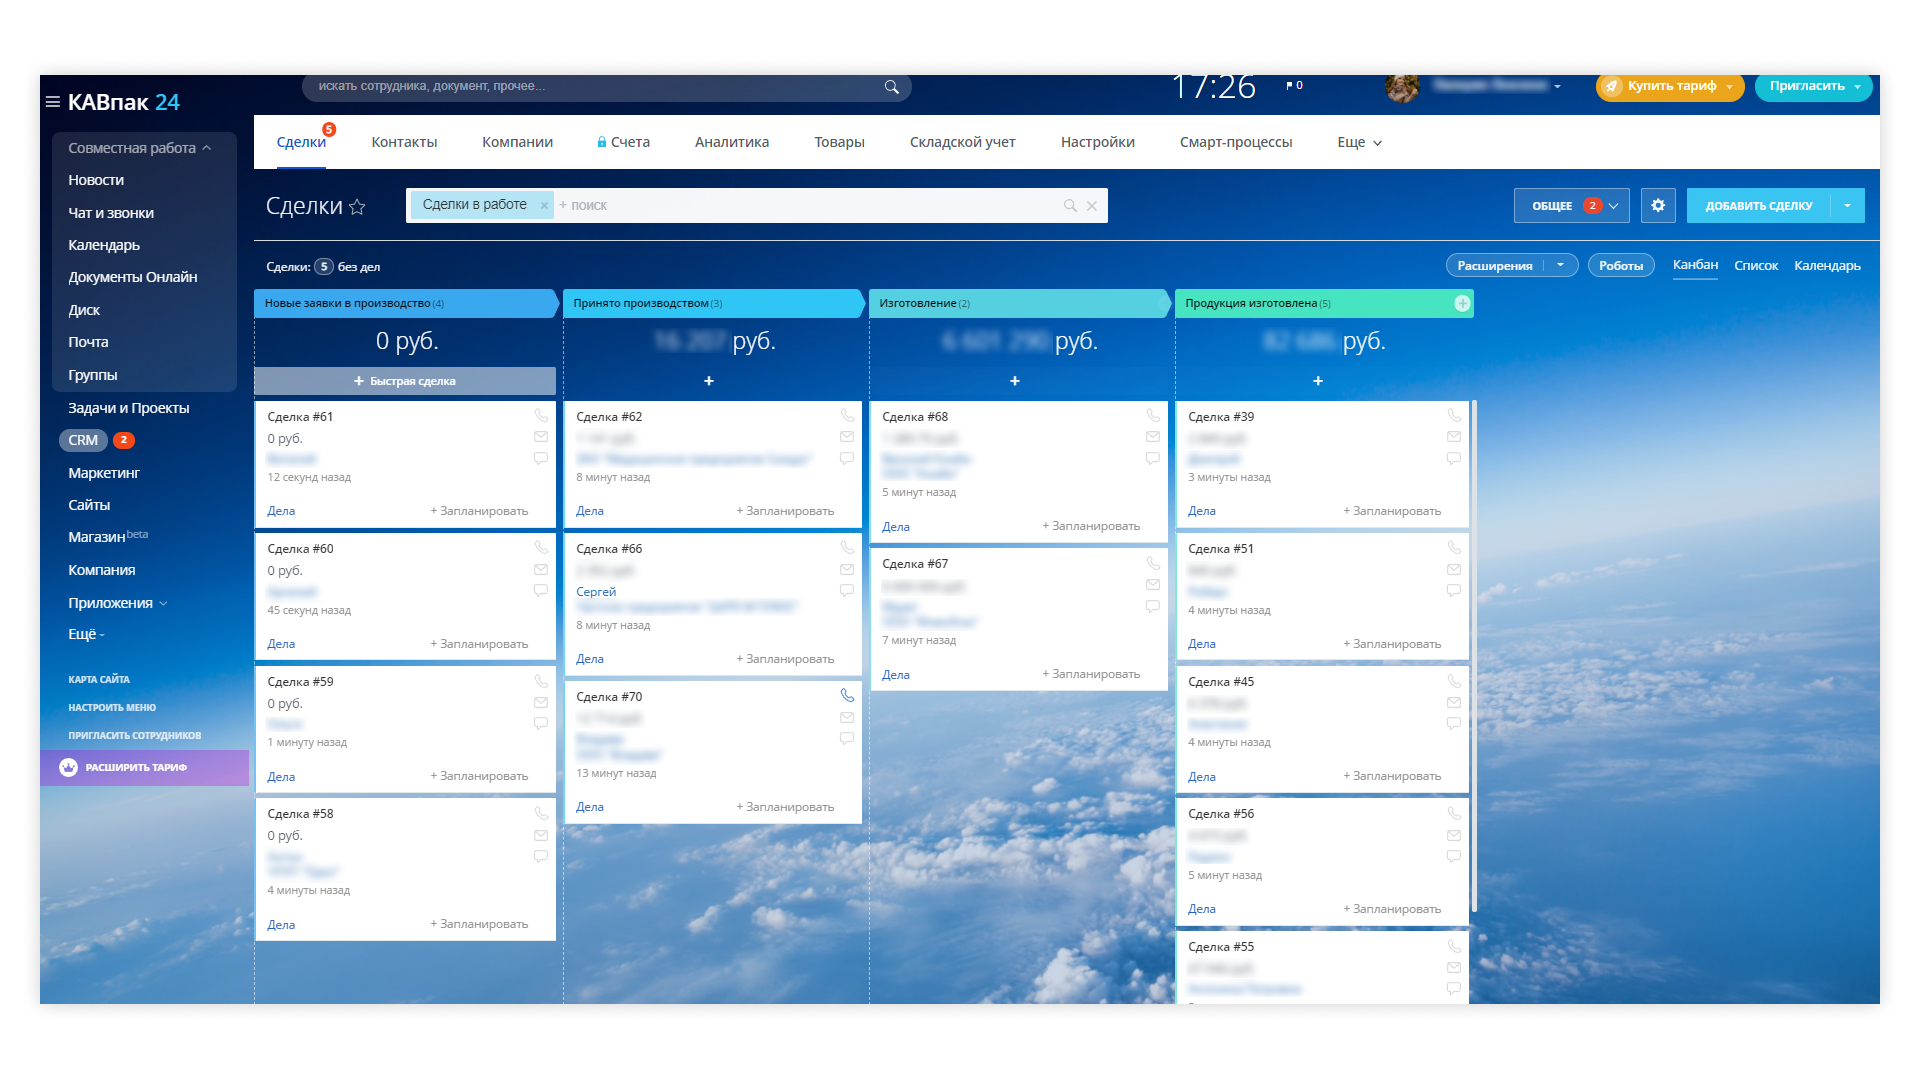The width and height of the screenshot is (1920, 1080).
Task: Click the Быстрая сделка button
Action: [x=405, y=381]
